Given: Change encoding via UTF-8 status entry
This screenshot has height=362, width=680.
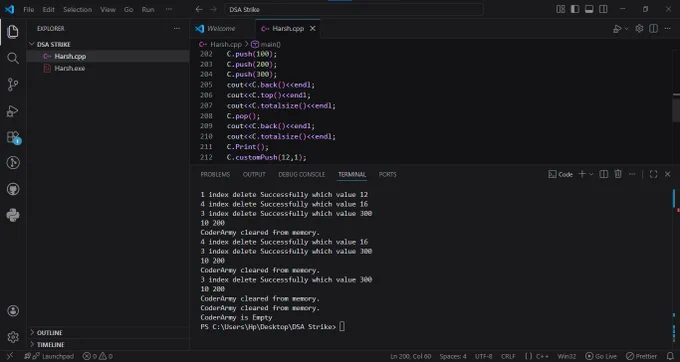Looking at the screenshot, I should (483, 356).
